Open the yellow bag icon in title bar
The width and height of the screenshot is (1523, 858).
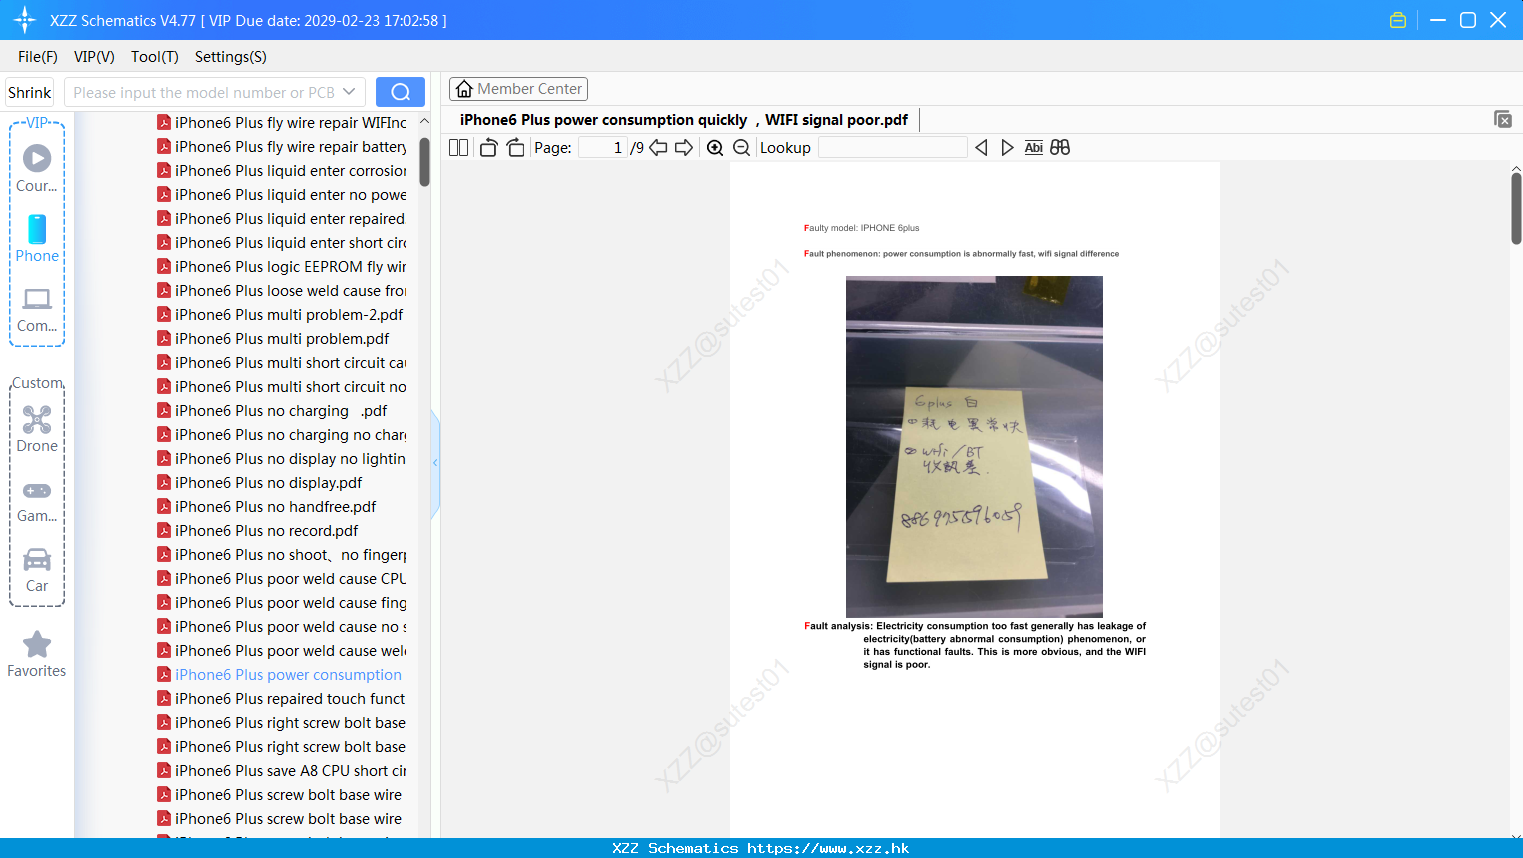point(1398,20)
